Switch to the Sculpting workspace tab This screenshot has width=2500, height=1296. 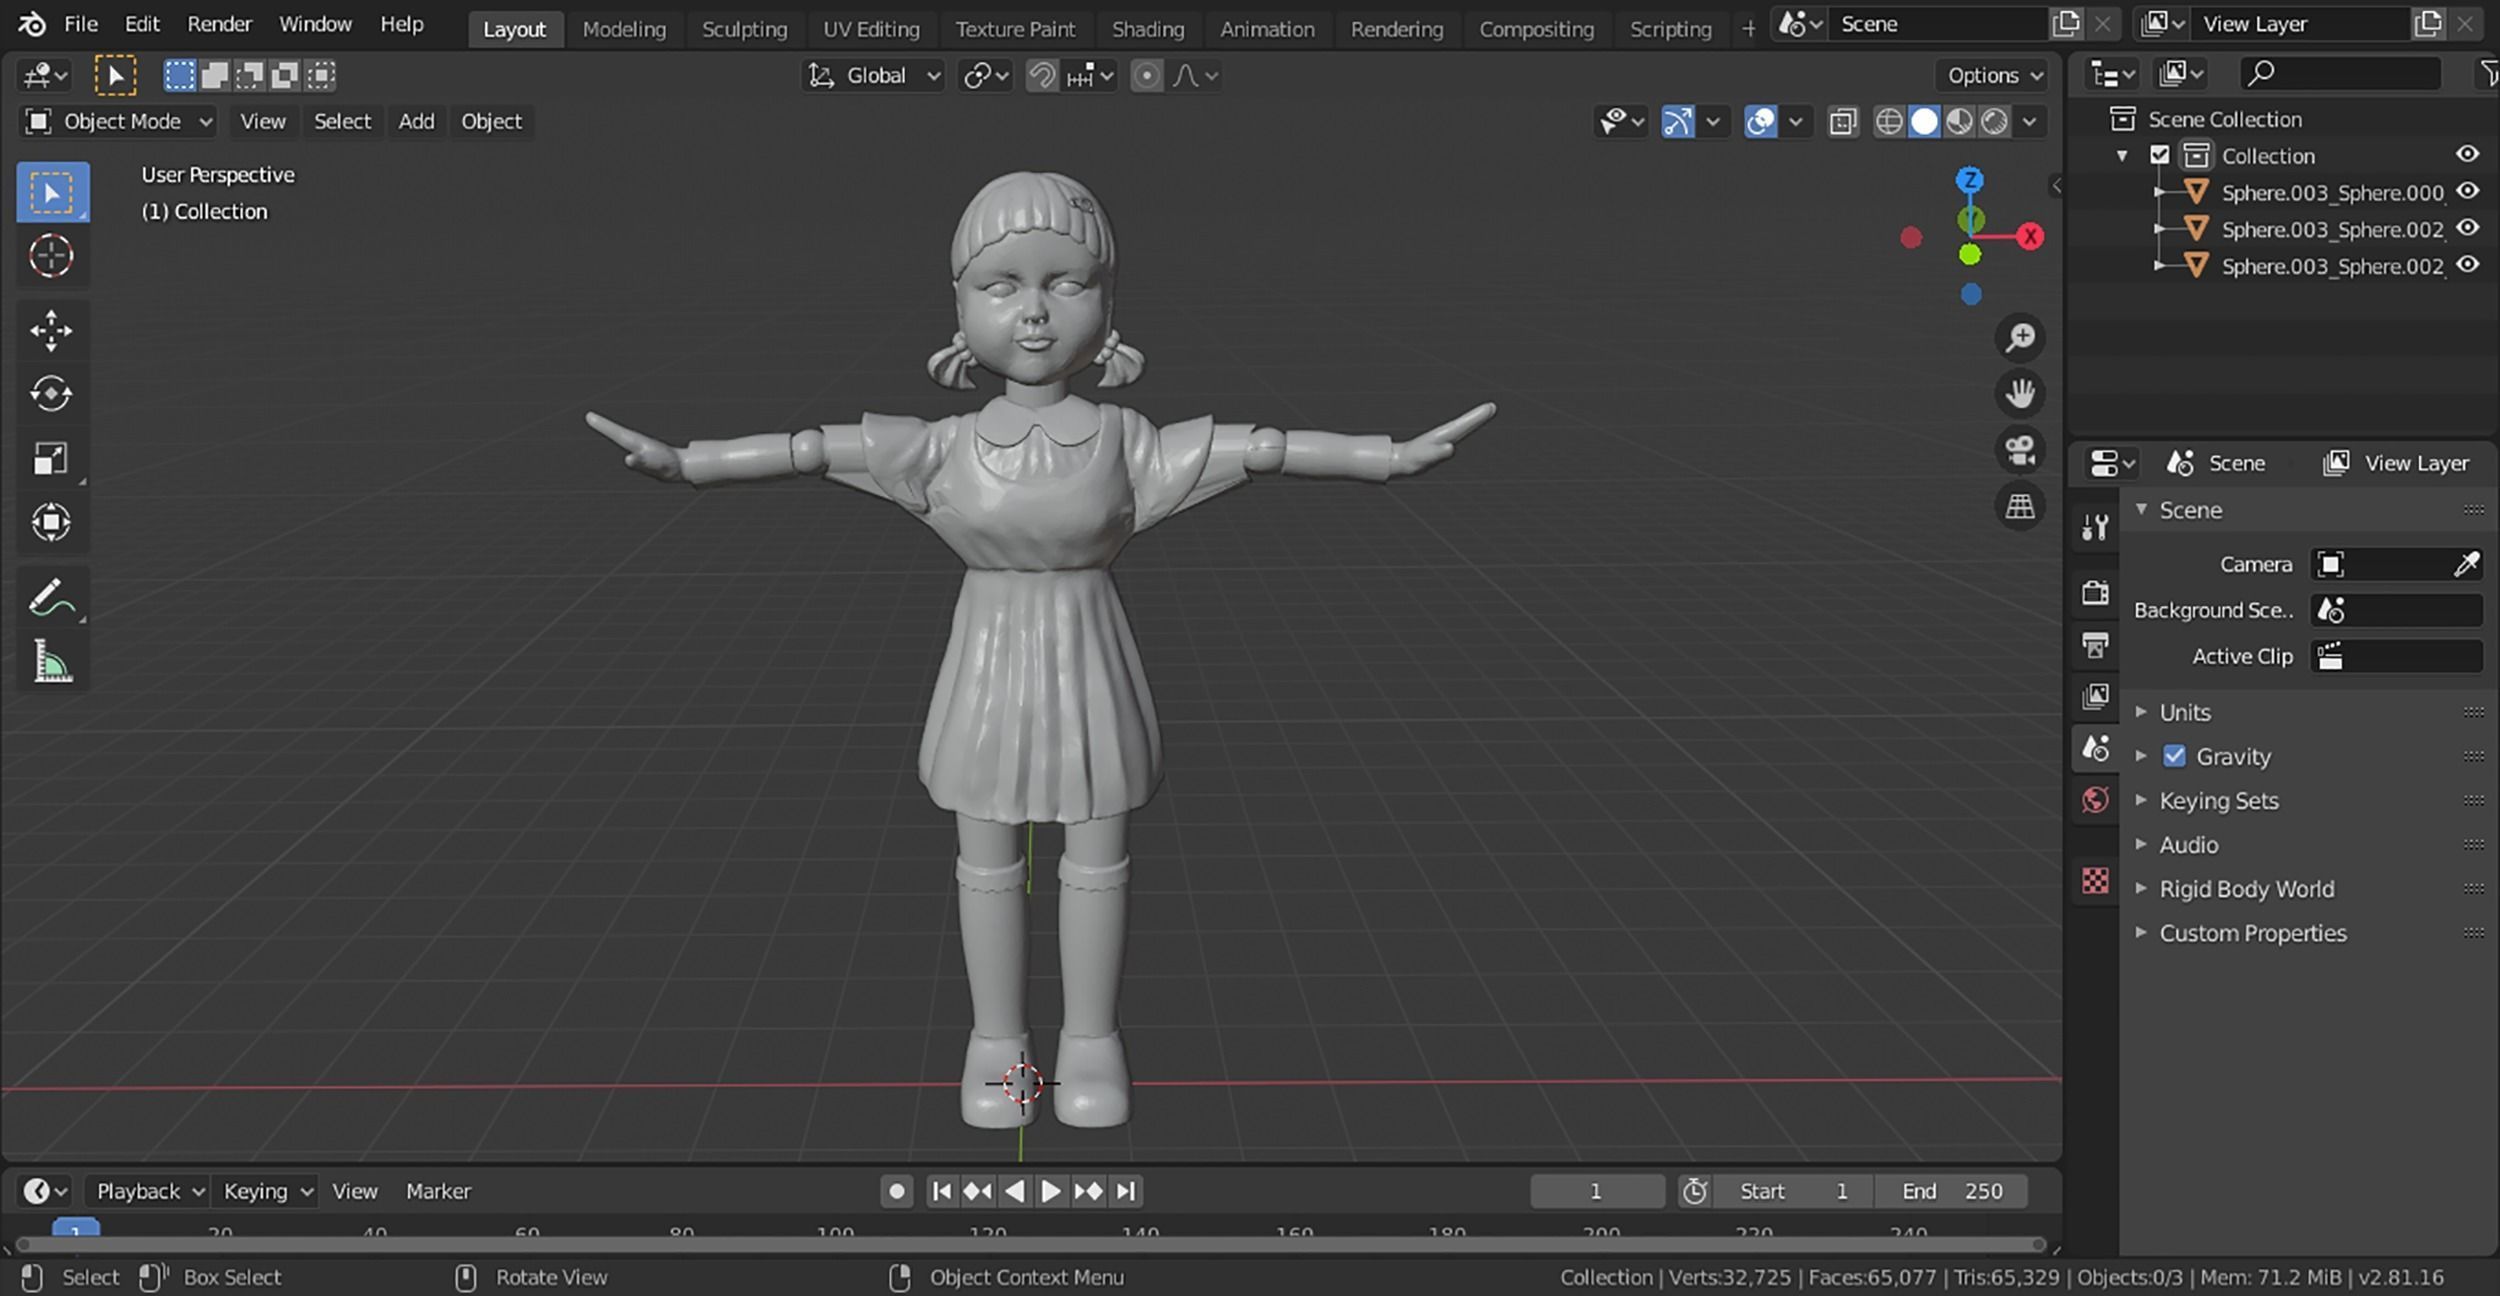744,29
